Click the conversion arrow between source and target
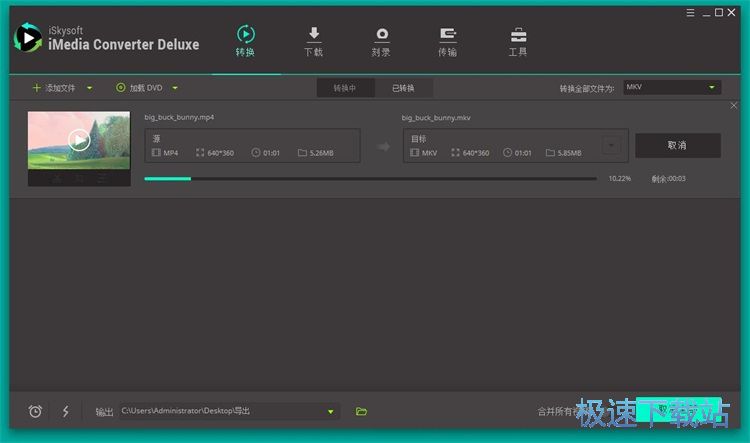Image resolution: width=750 pixels, height=443 pixels. [383, 146]
